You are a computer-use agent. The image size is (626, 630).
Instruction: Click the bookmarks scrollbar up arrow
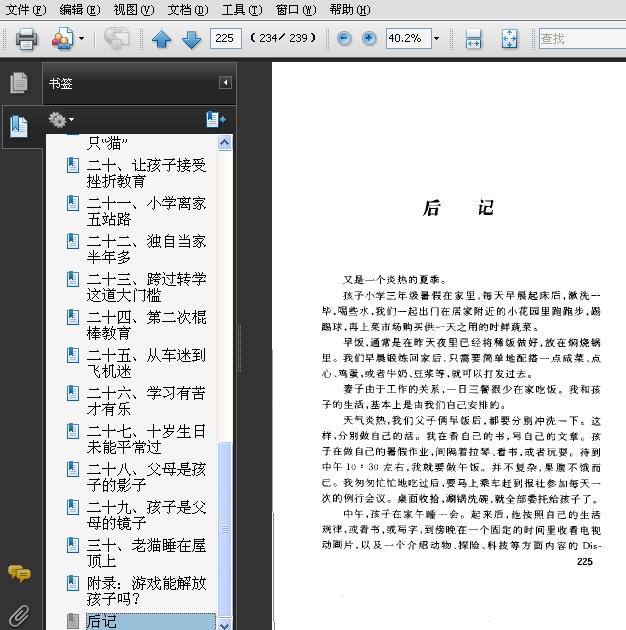(x=225, y=143)
